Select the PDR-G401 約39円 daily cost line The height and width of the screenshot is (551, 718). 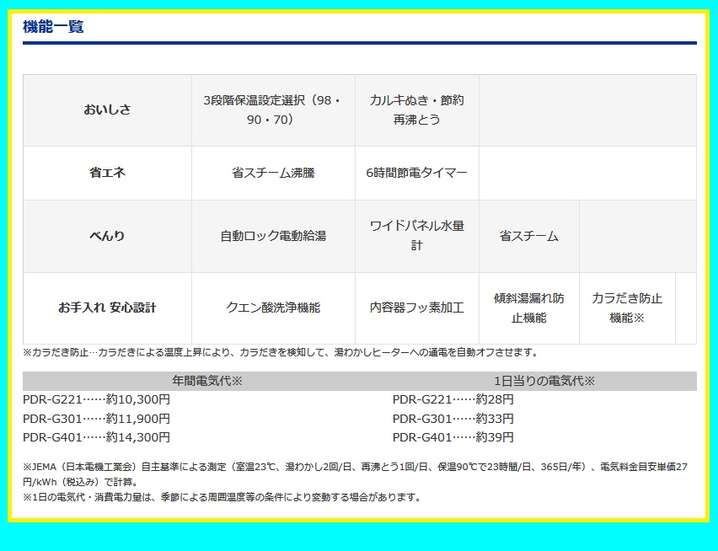click(453, 437)
